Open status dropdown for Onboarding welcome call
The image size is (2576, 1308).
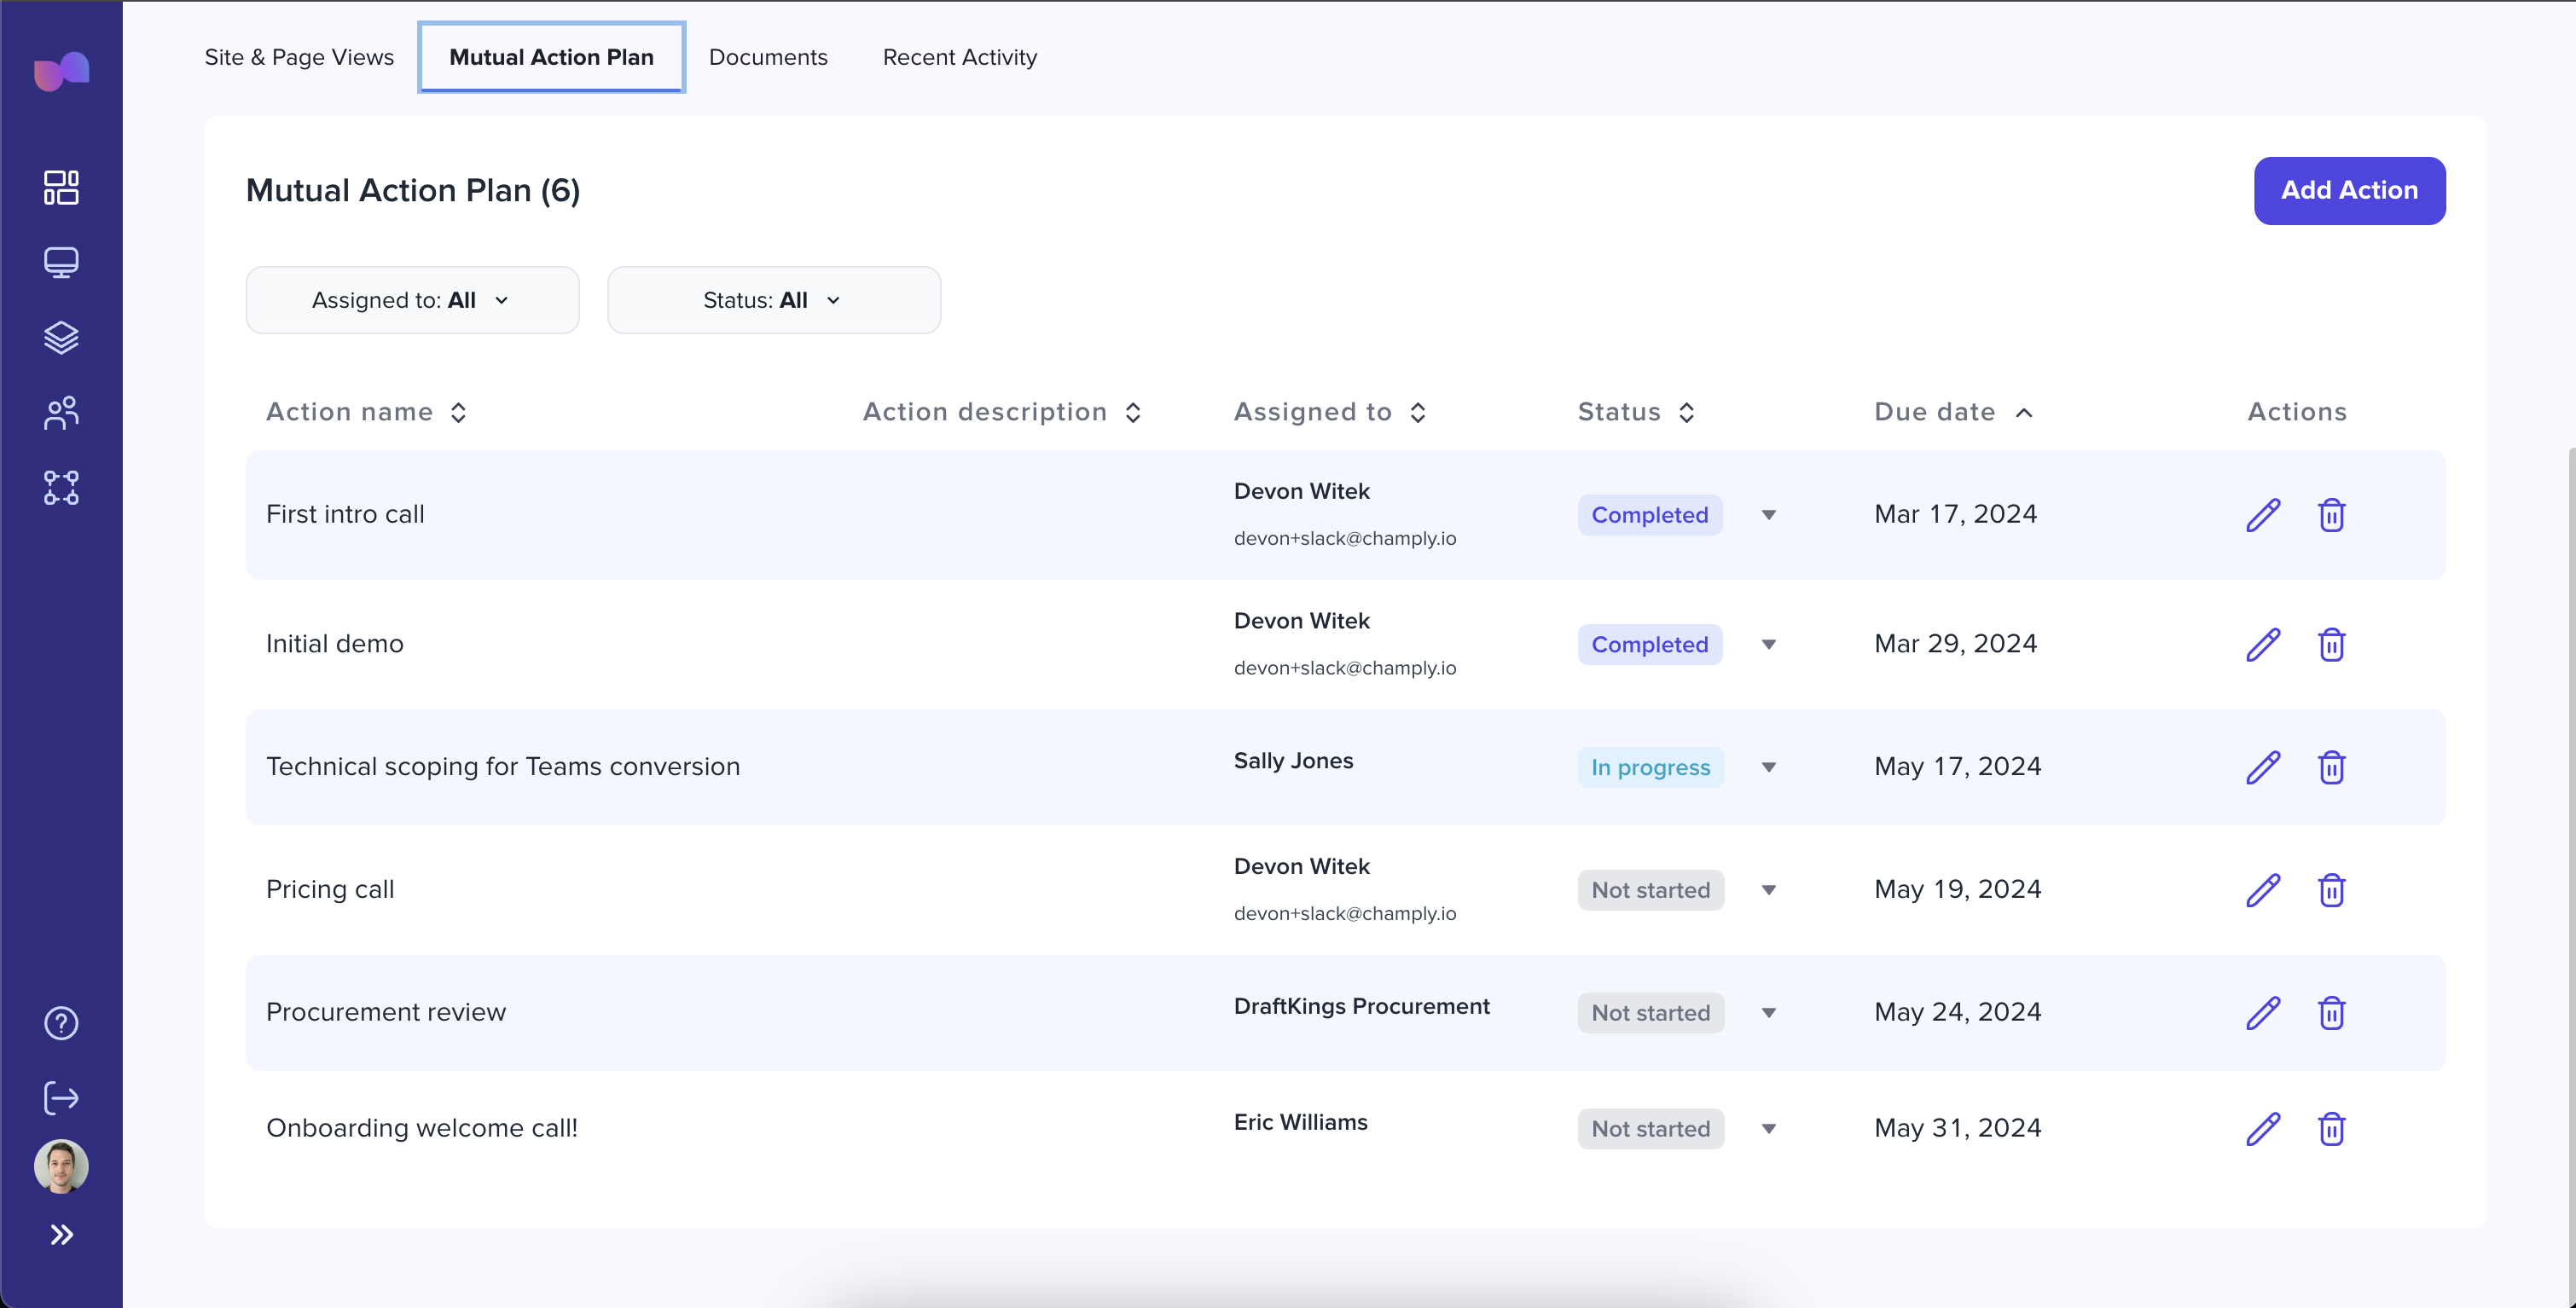click(1769, 1129)
